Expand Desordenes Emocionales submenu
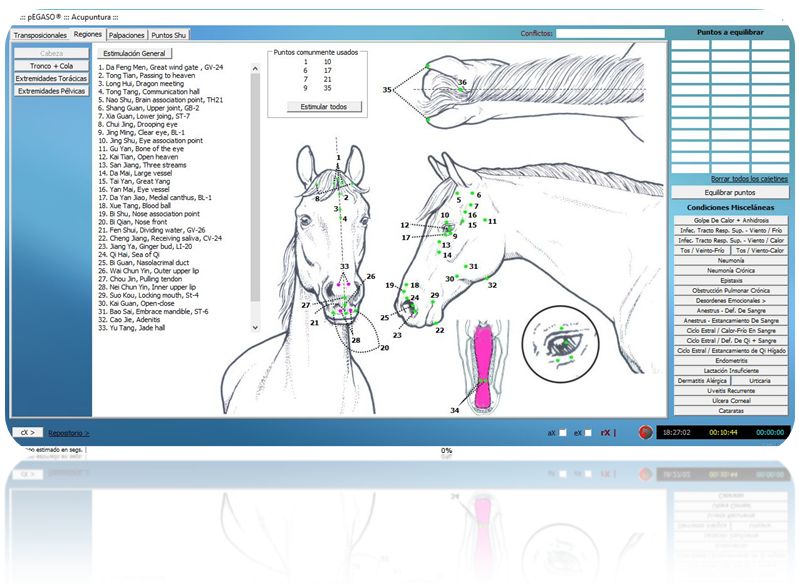The height and width of the screenshot is (584, 799). (x=731, y=301)
